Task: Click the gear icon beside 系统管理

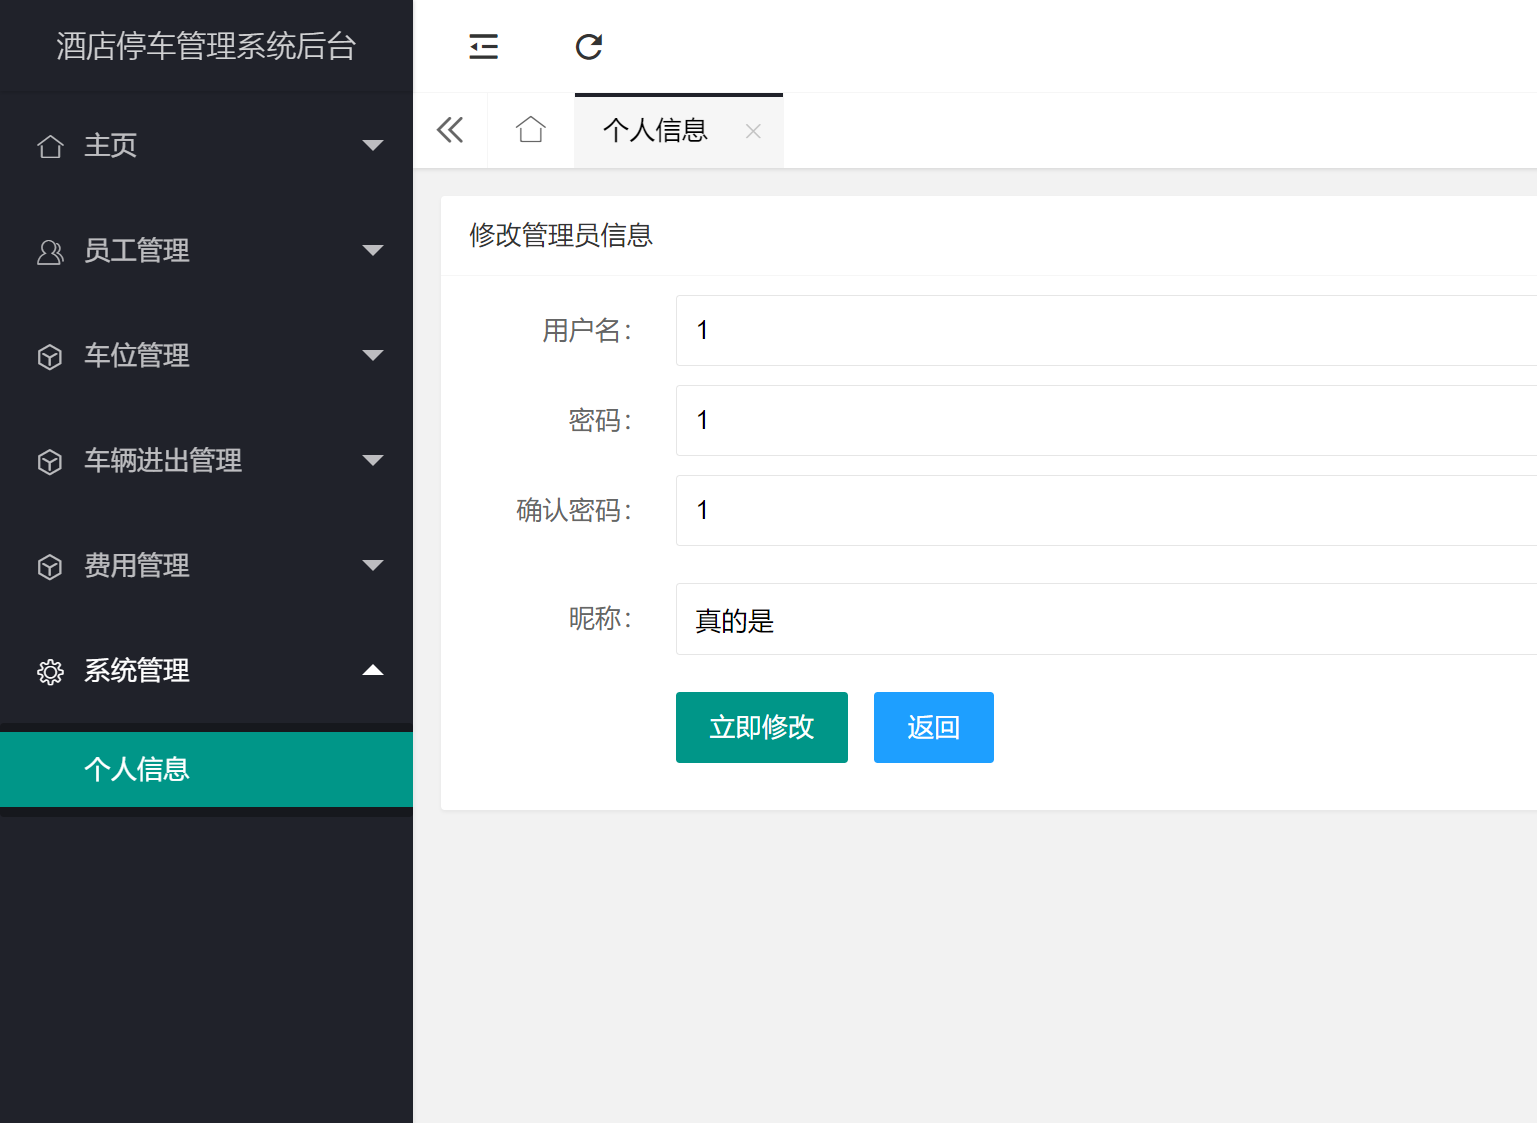Action: click(x=50, y=671)
